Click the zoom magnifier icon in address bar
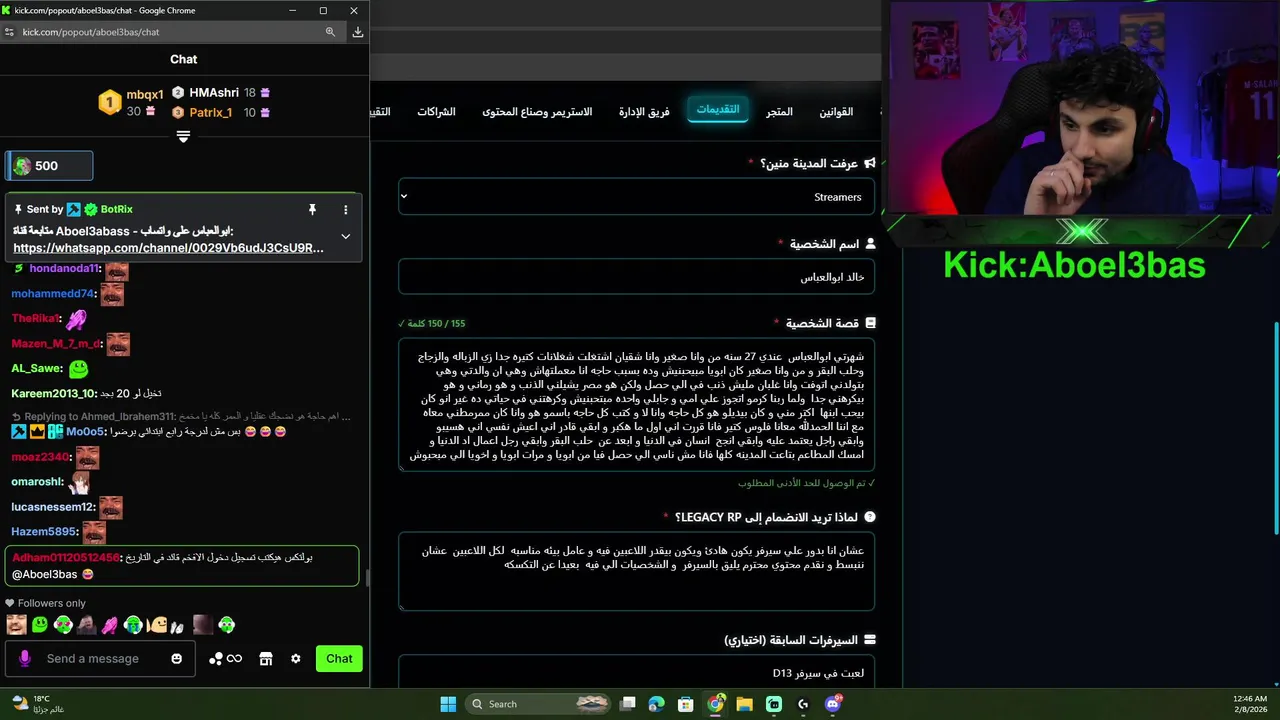This screenshot has height=720, width=1280. (x=330, y=32)
